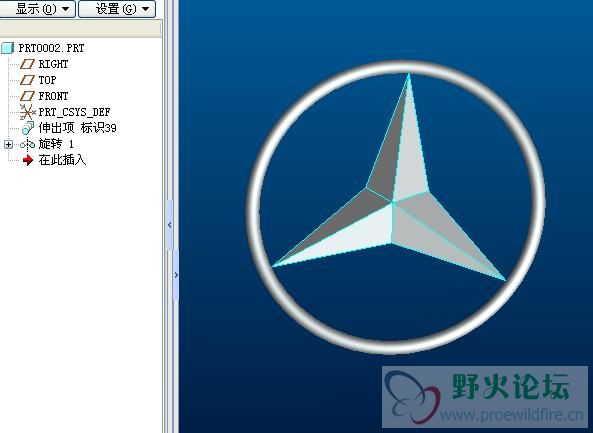Image resolution: width=593 pixels, height=433 pixels.
Task: Click the 野火论坛 logo text
Action: (x=511, y=386)
